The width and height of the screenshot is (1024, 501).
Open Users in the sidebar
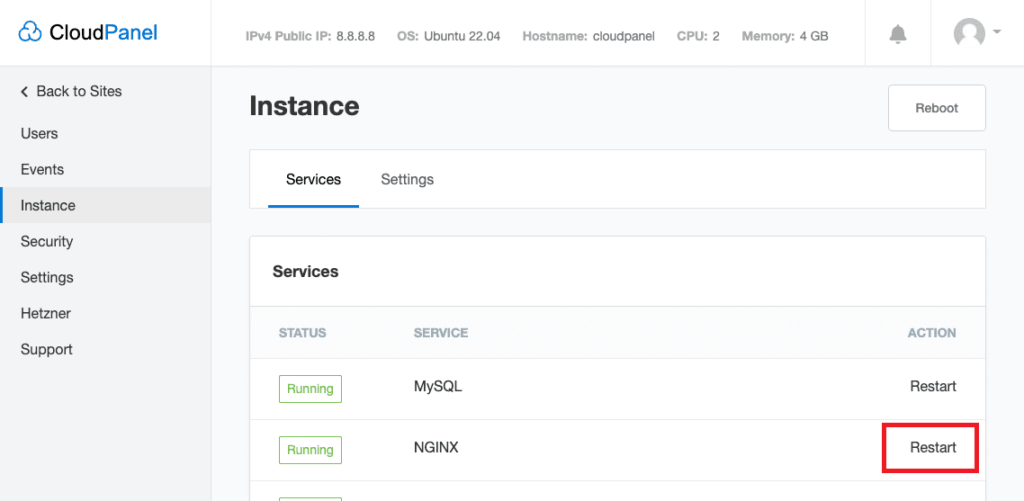(x=39, y=133)
